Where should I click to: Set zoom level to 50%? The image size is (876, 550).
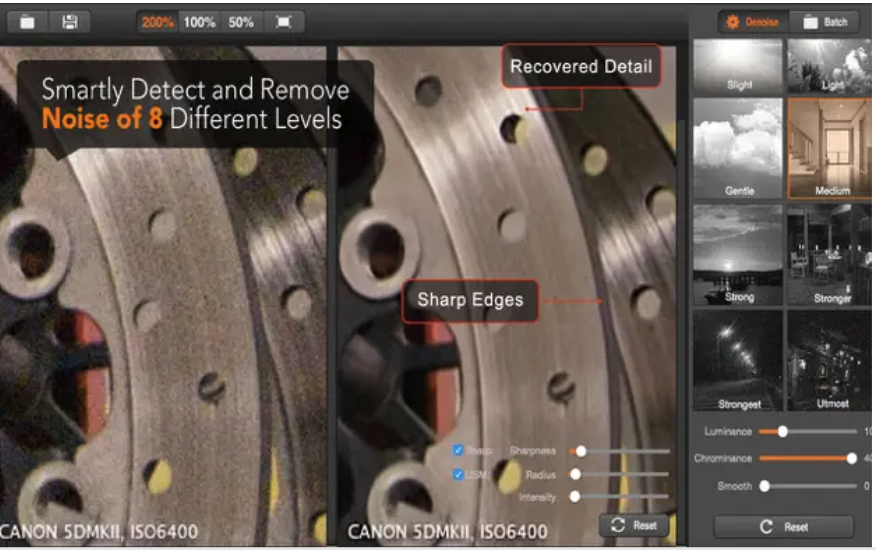click(241, 22)
